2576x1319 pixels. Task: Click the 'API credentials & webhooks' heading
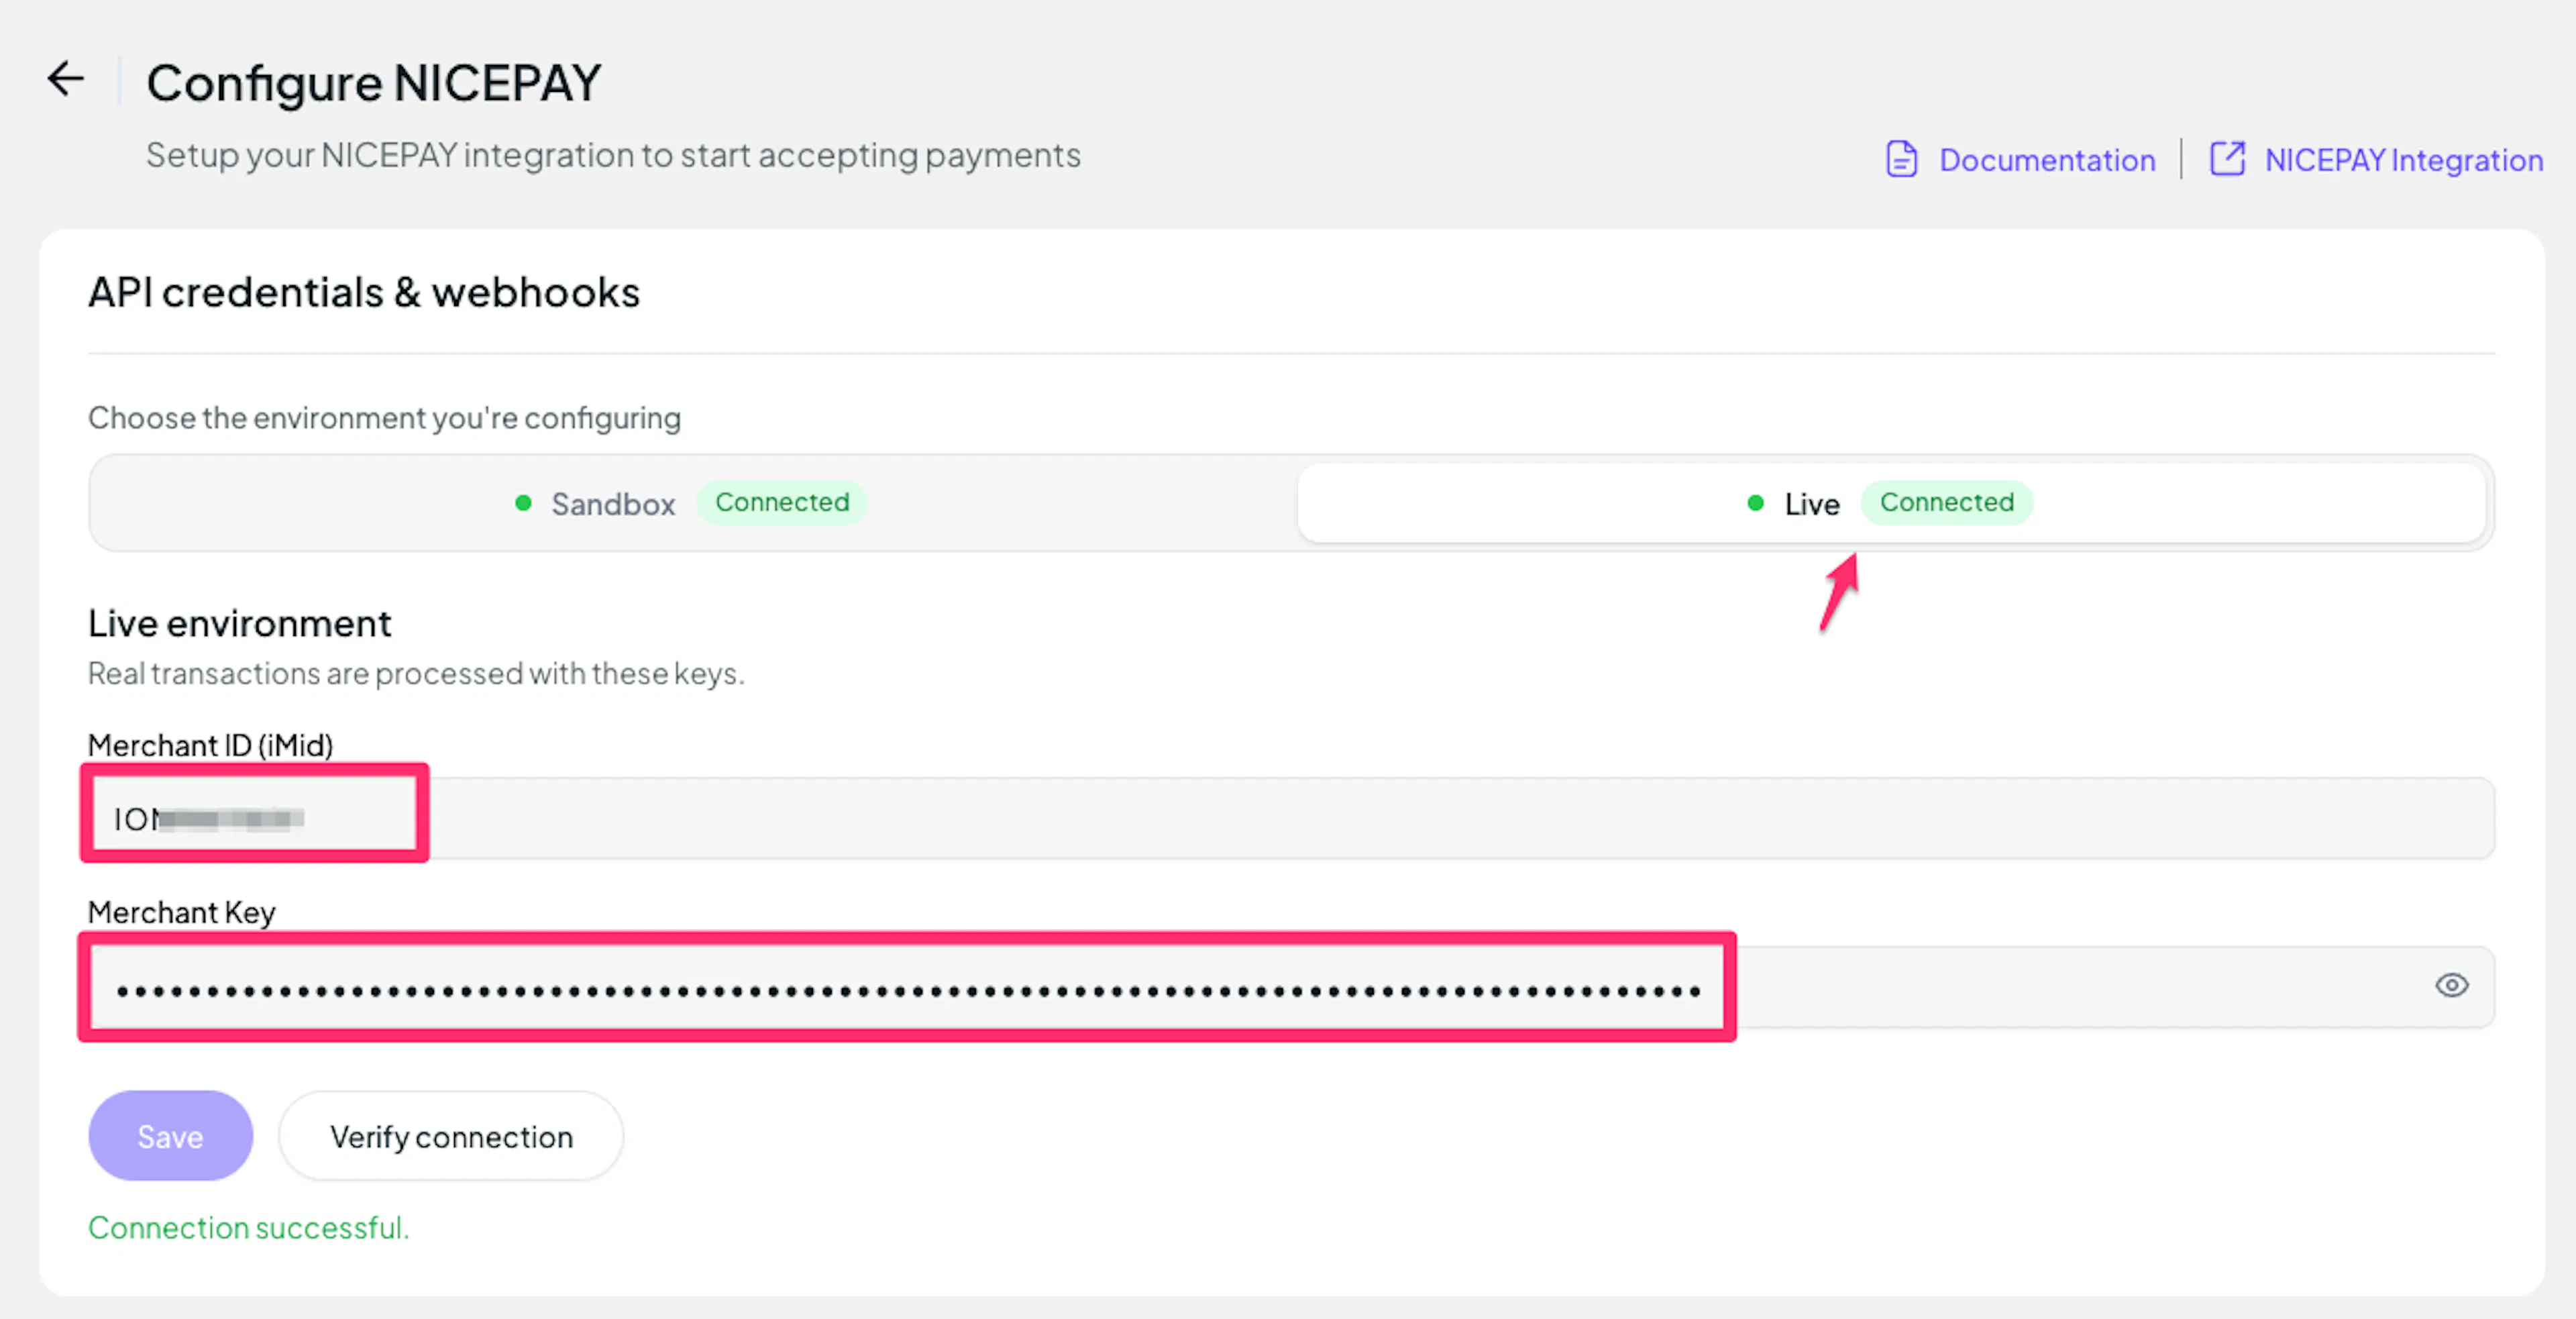364,292
